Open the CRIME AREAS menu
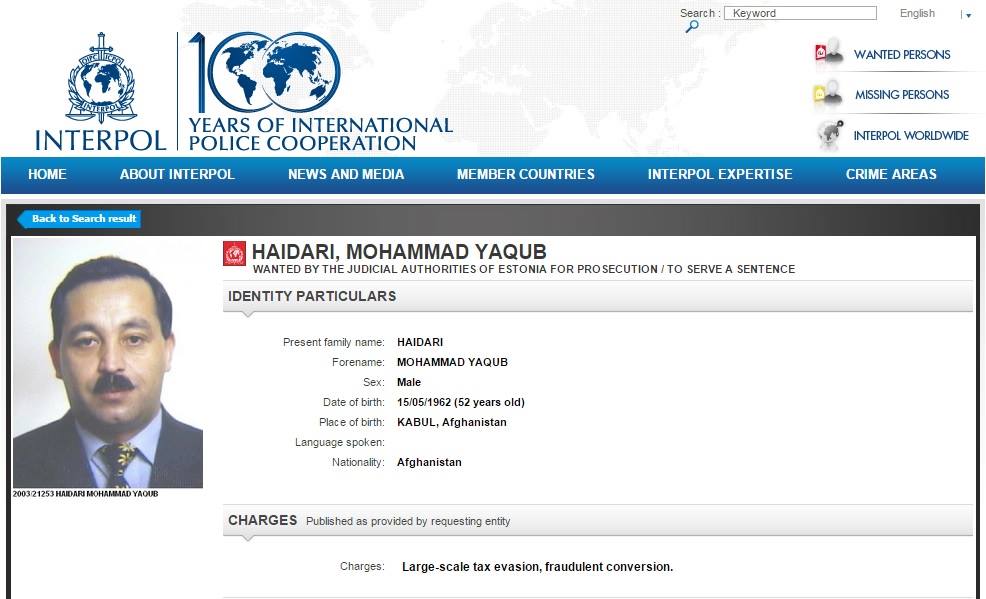 [x=891, y=174]
